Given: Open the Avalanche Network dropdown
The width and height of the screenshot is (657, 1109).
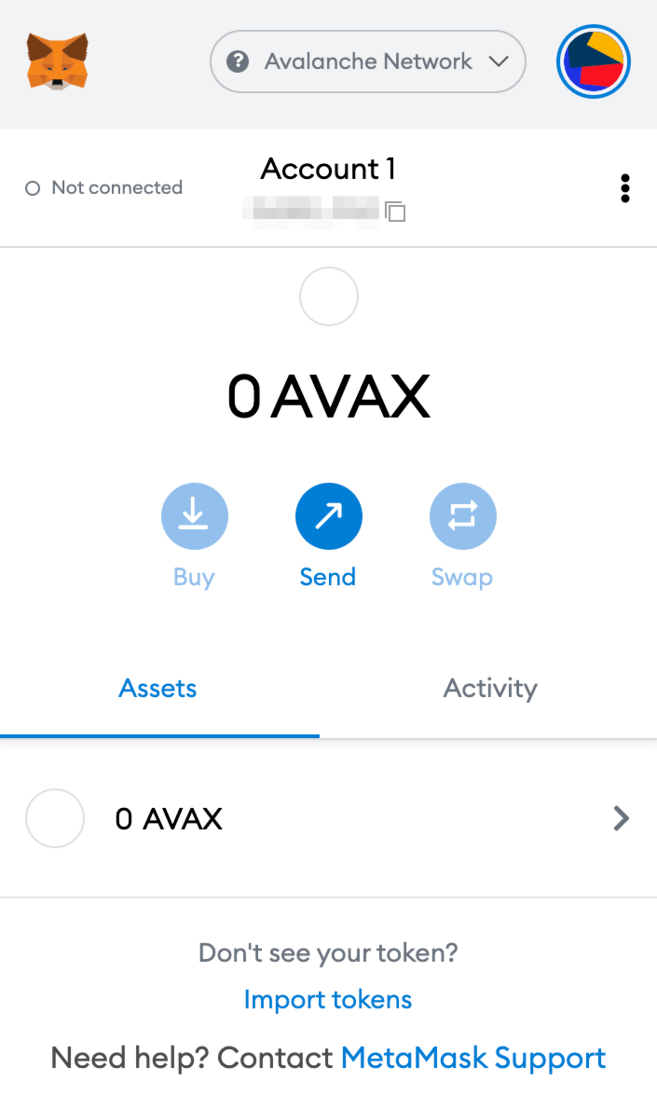Looking at the screenshot, I should (x=367, y=62).
